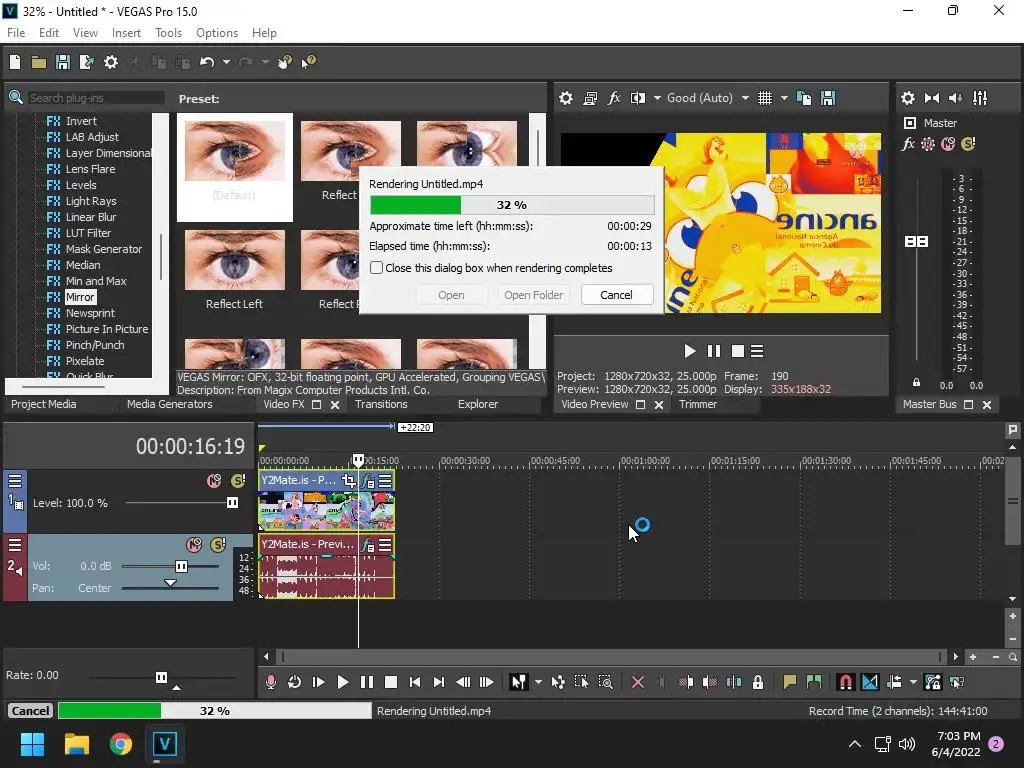Toggle Mute on Master Bus

(x=948, y=144)
